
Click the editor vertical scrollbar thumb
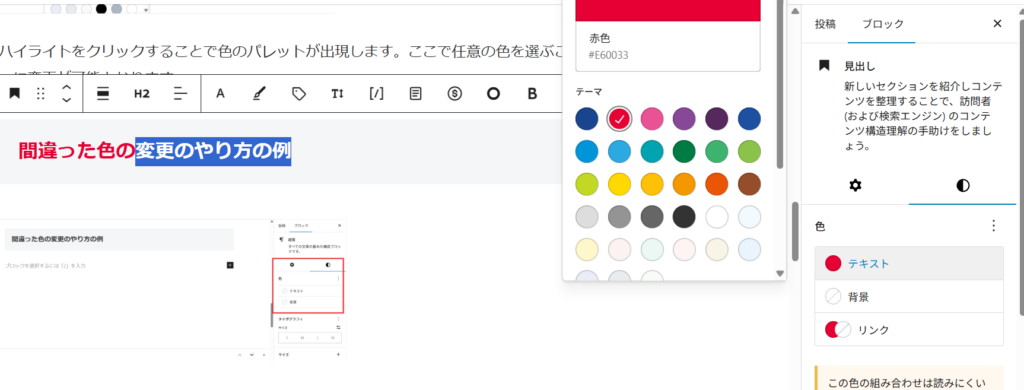(x=795, y=231)
